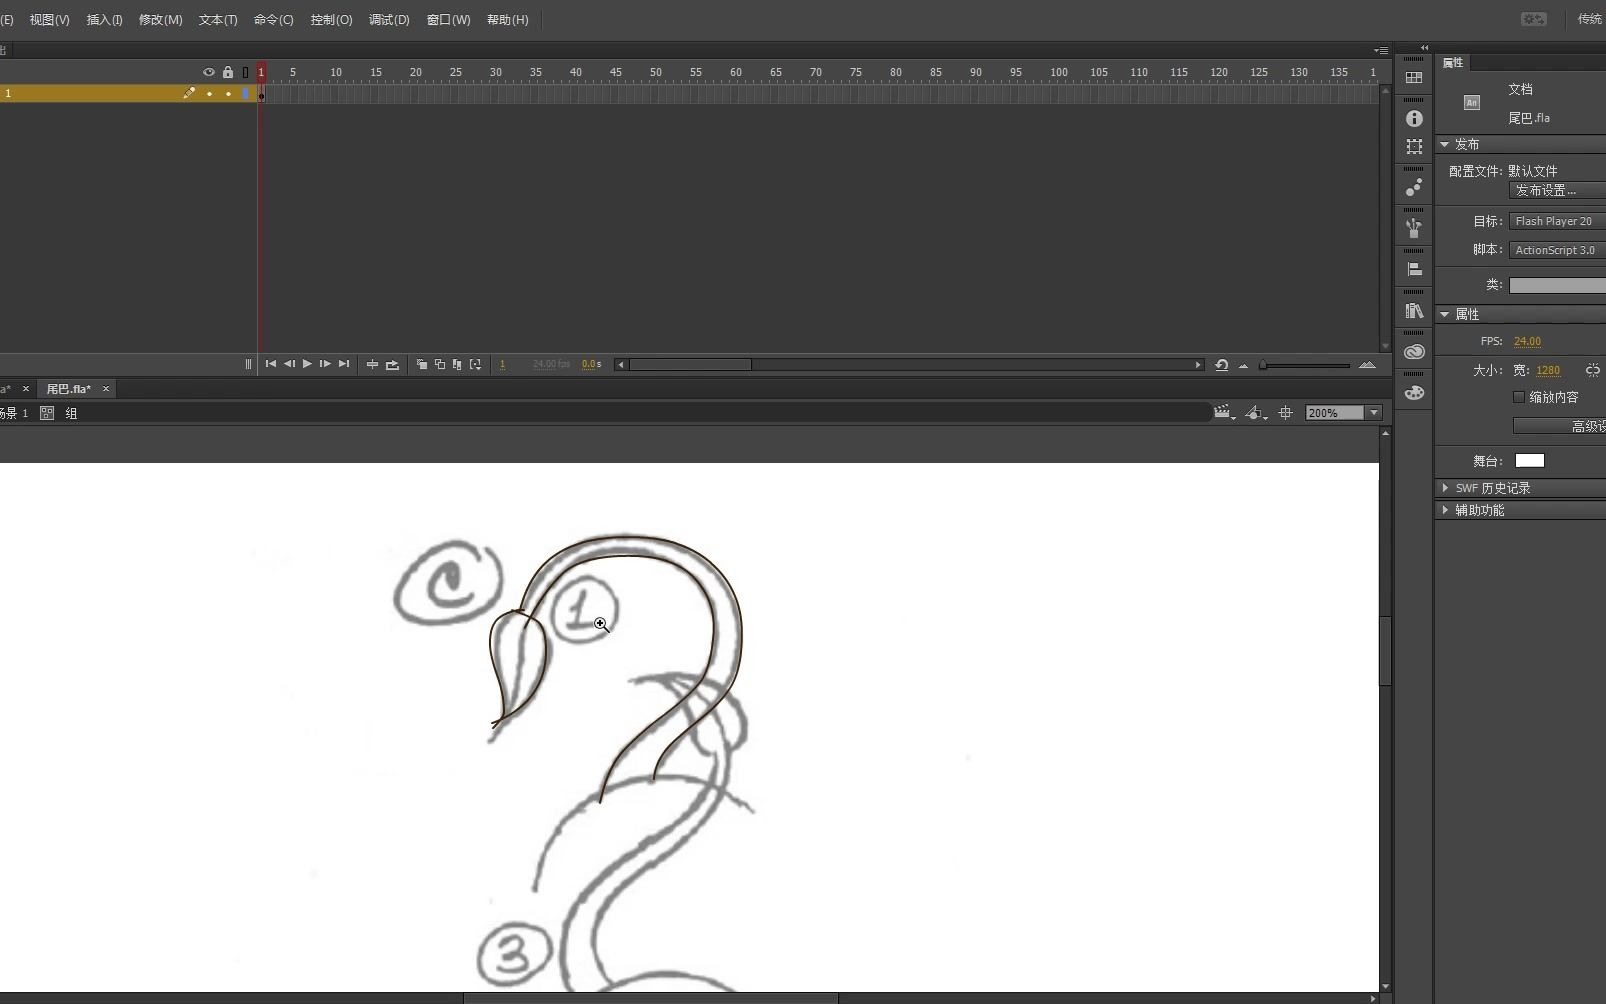This screenshot has width=1606, height=1004.
Task: Open the CC Libraries panel icon
Action: tap(1414, 352)
